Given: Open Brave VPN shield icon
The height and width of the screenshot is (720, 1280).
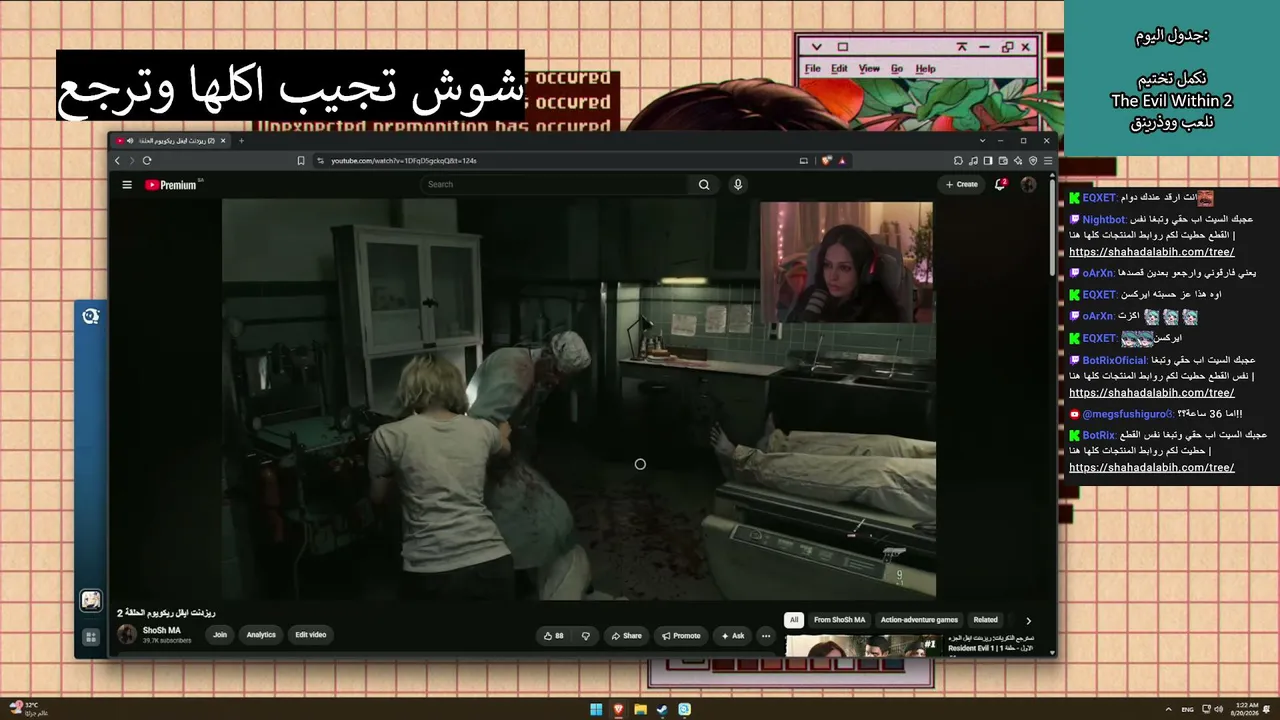Looking at the screenshot, I should 1033,160.
